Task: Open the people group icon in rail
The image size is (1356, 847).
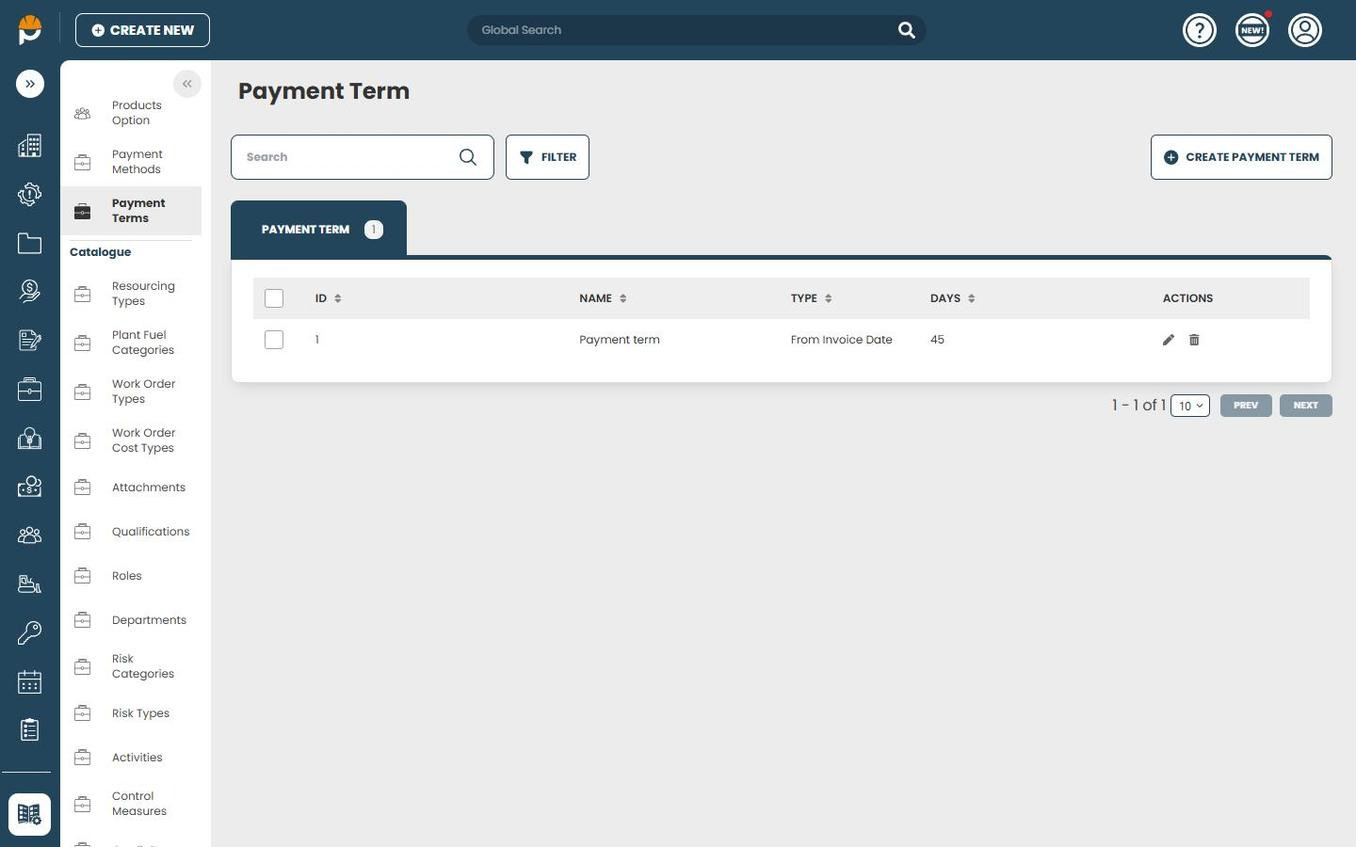Action: point(30,535)
